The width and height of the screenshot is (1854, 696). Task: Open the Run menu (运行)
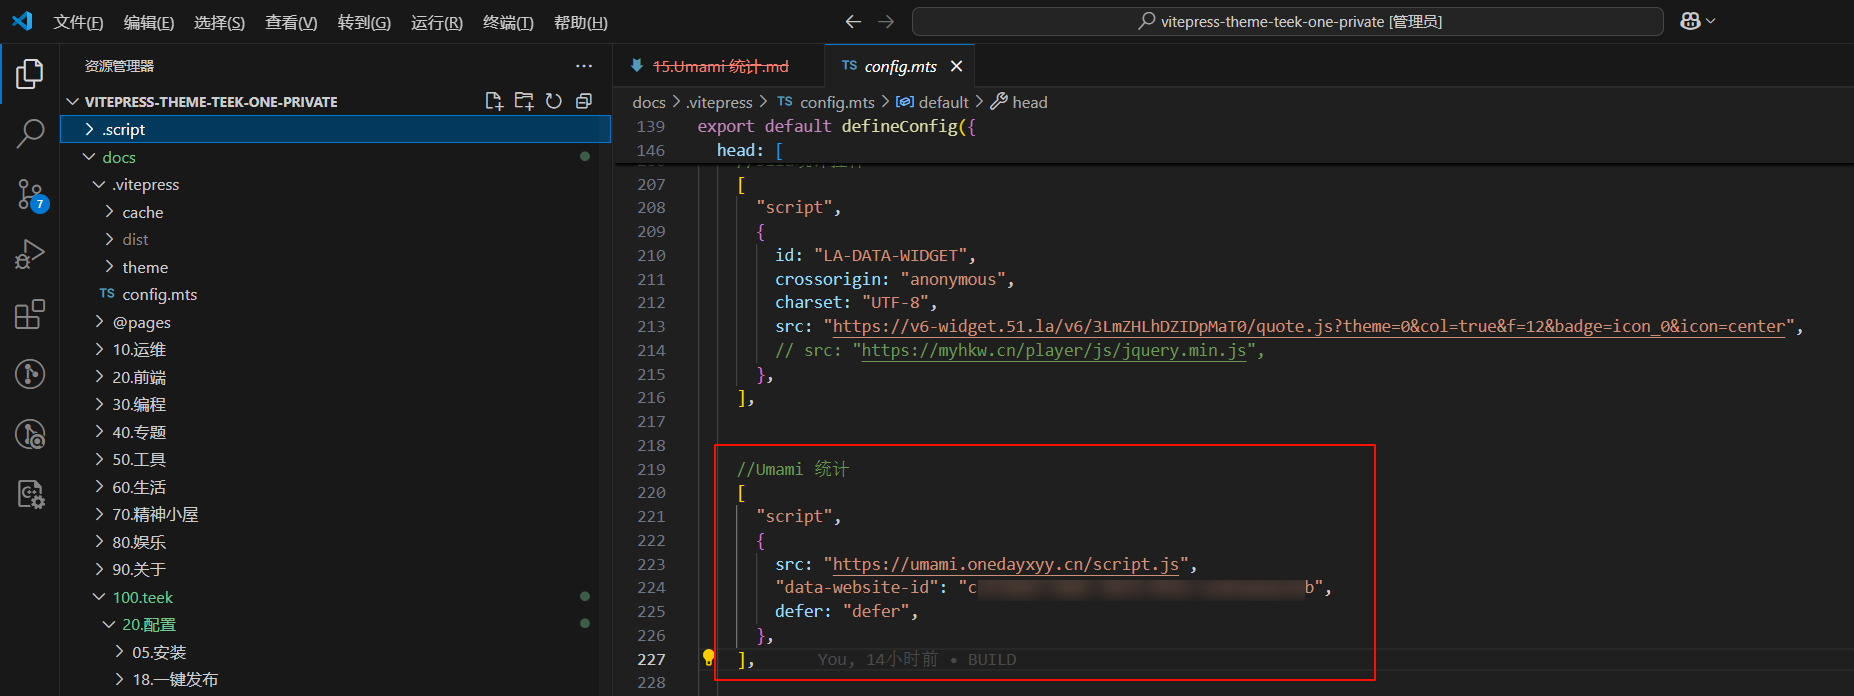click(x=437, y=22)
